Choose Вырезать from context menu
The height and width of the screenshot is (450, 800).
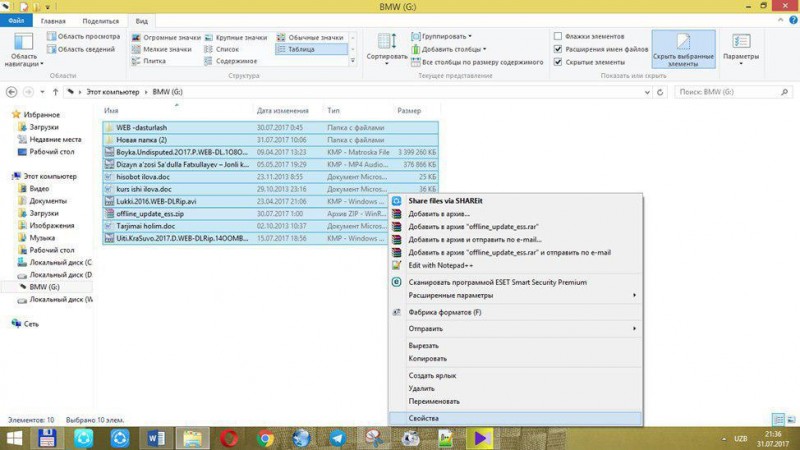coord(515,346)
